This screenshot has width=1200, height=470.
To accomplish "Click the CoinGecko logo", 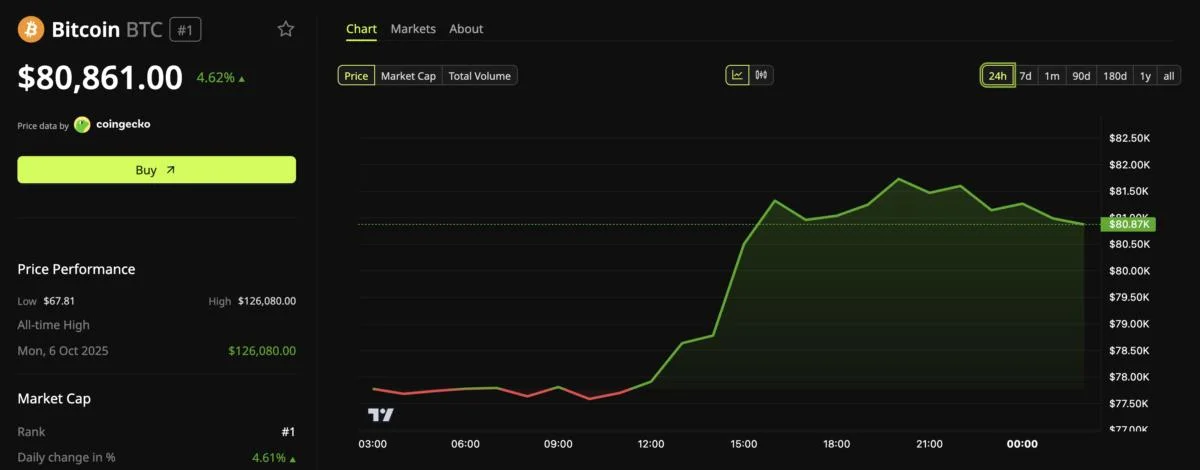I will coord(82,125).
